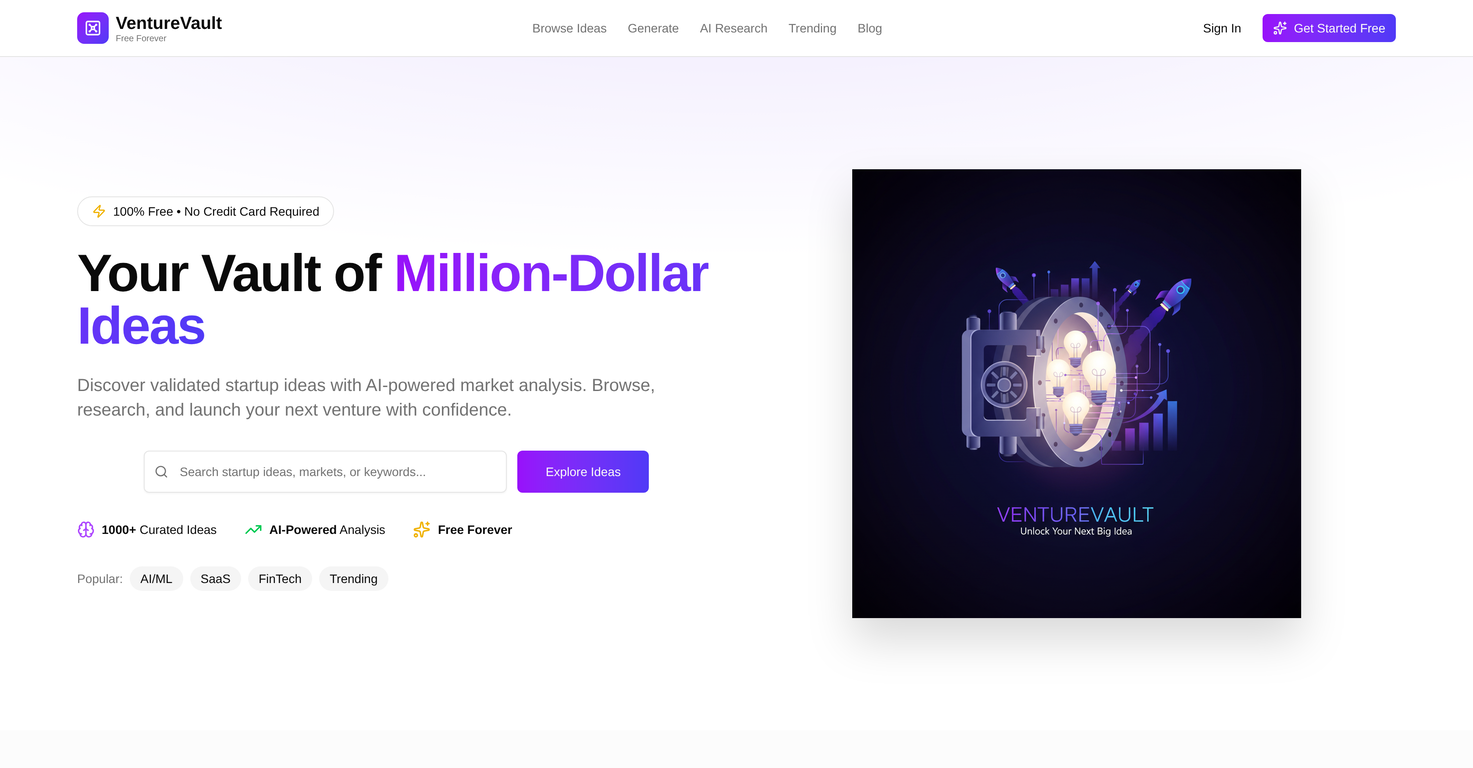Click the brain icon beside 1000+ Curated Ideas
The width and height of the screenshot is (1473, 768).
[85, 529]
